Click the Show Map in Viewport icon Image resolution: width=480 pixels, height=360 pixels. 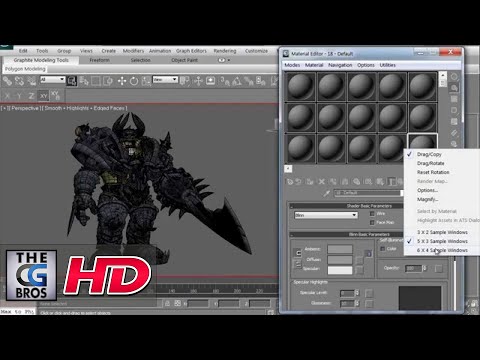(380, 182)
